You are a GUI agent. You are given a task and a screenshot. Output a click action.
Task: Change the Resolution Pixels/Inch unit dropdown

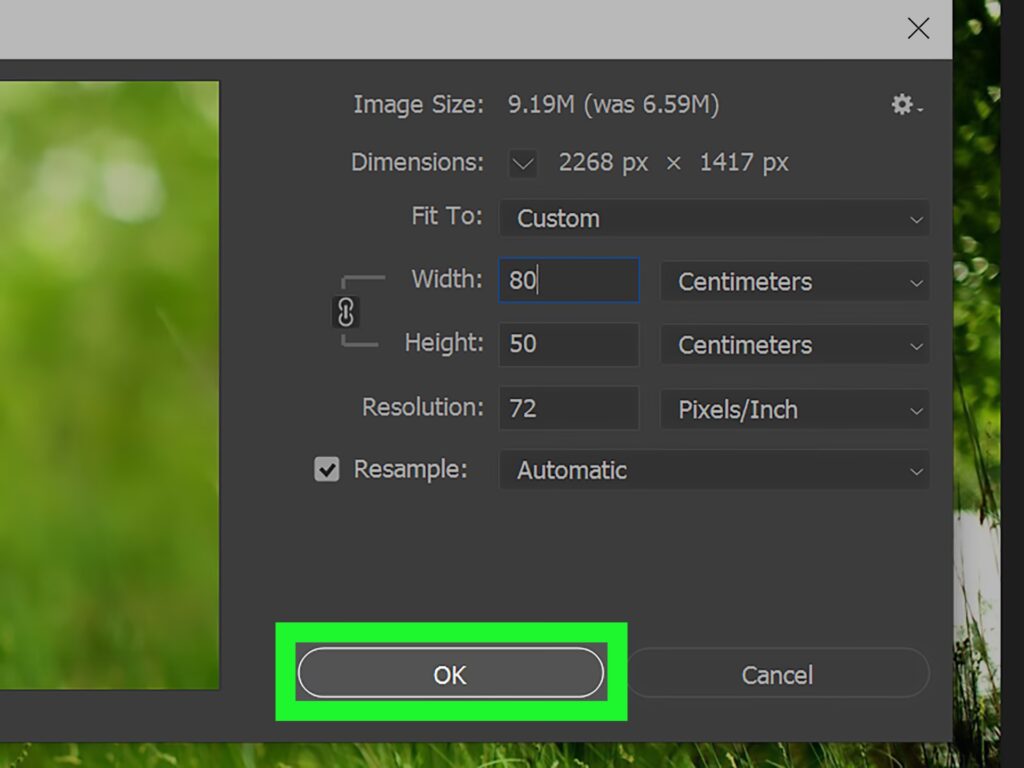794,410
